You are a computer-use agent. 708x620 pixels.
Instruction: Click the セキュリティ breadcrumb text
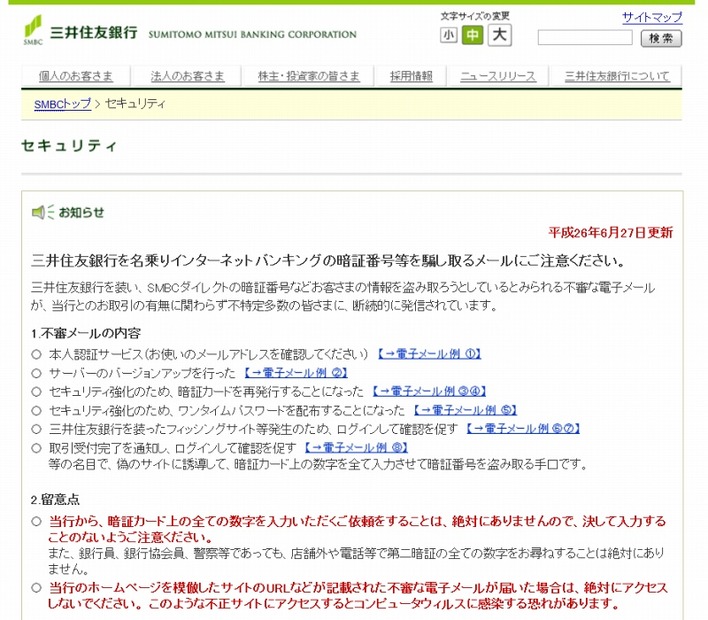[x=135, y=104]
